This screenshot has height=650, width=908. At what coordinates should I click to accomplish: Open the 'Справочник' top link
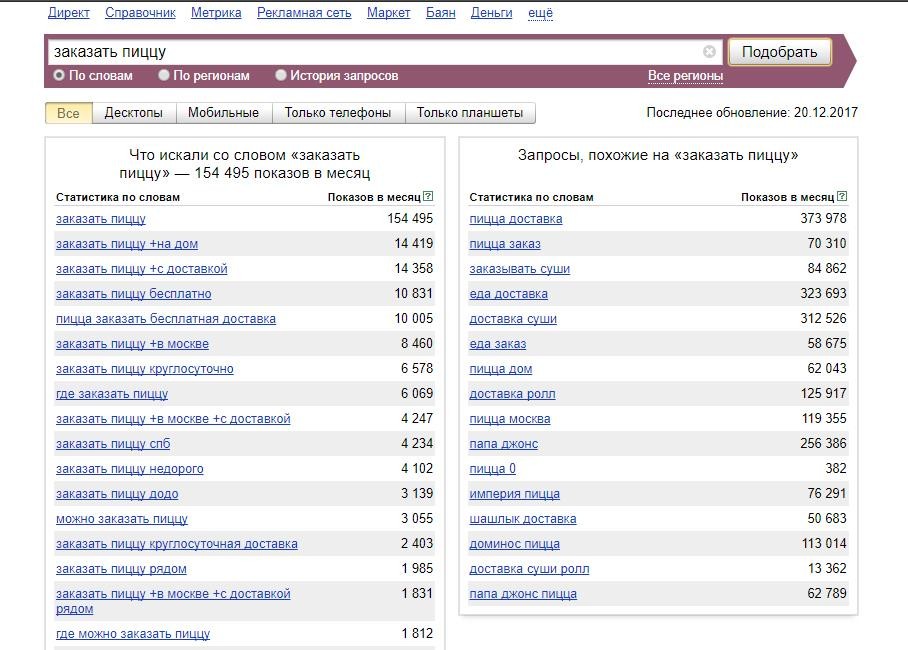[140, 13]
